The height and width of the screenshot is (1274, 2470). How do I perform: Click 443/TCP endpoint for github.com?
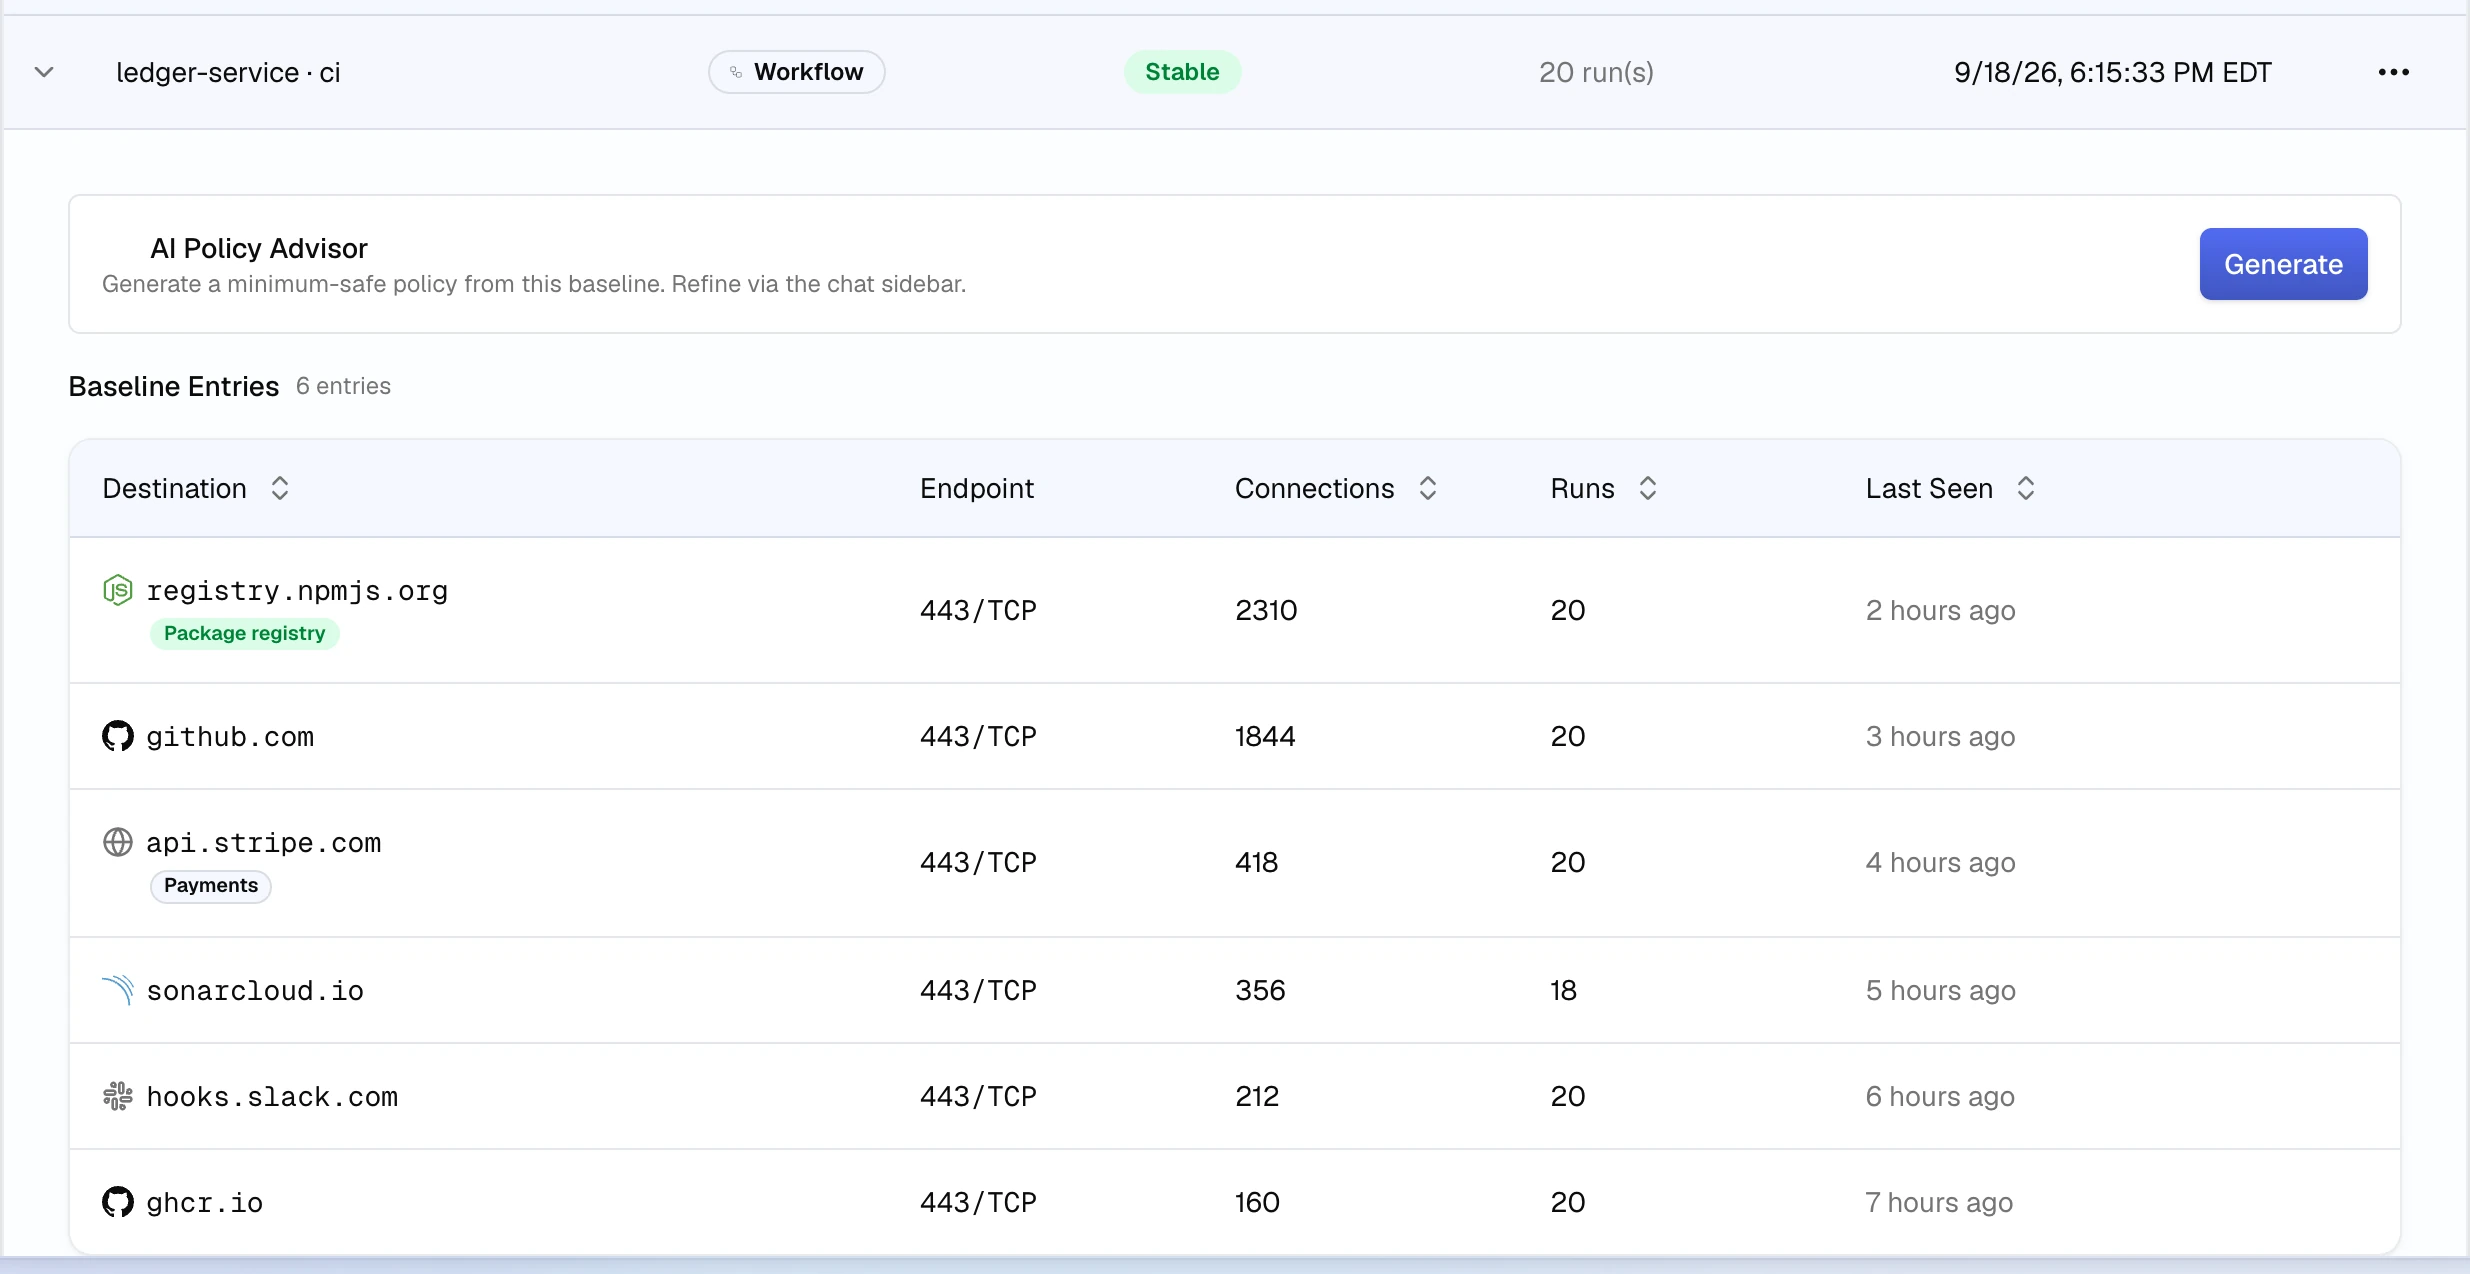click(x=978, y=736)
